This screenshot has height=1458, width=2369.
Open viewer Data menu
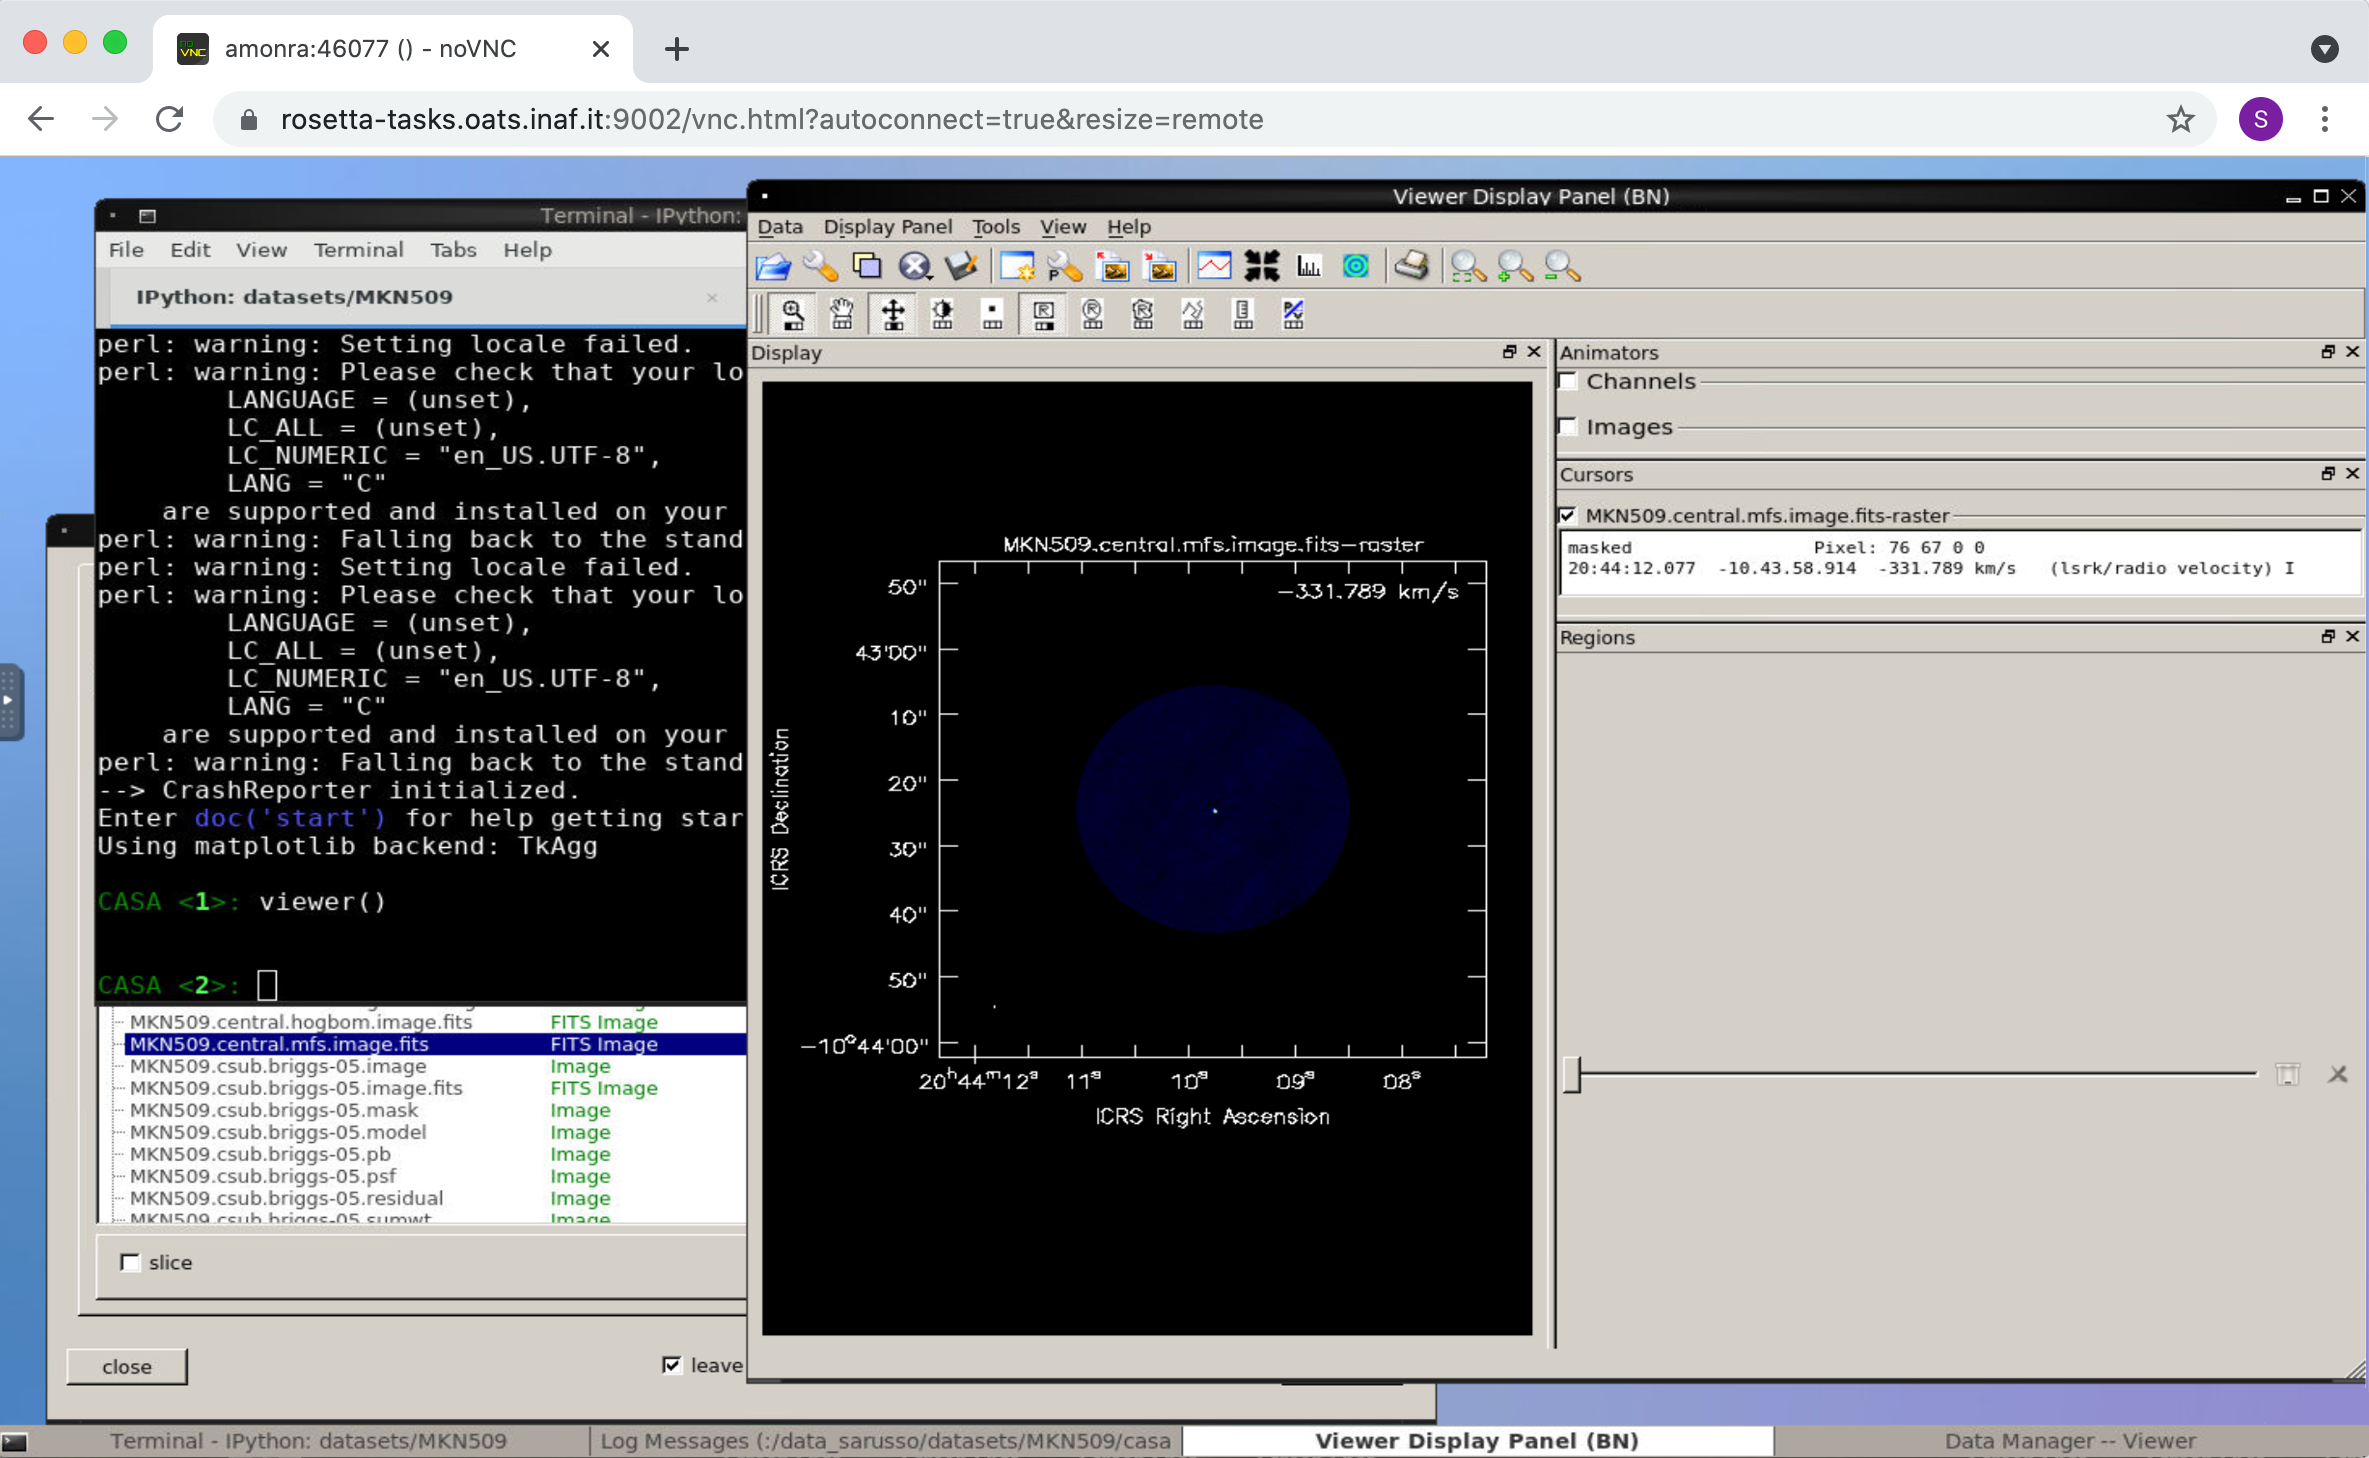[780, 227]
